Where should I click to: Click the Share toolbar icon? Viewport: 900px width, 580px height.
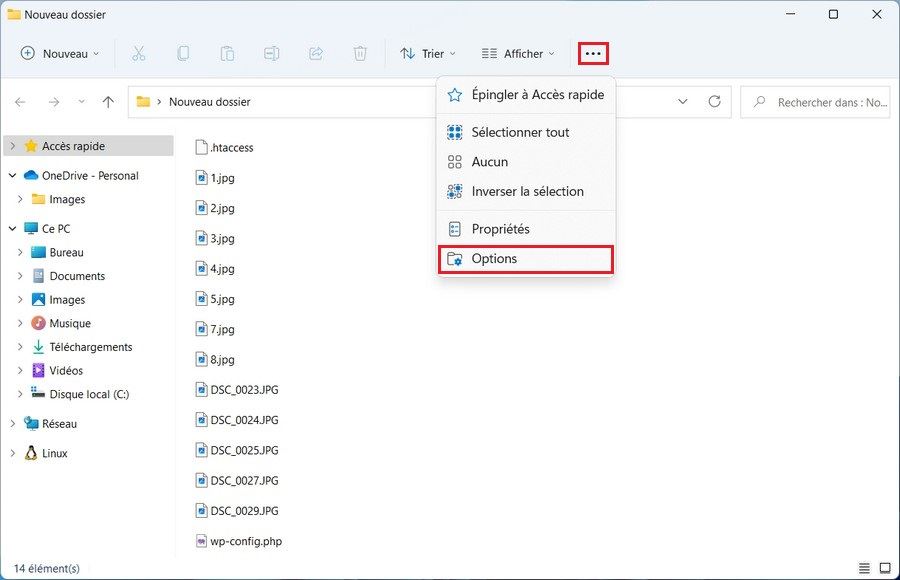[x=315, y=53]
